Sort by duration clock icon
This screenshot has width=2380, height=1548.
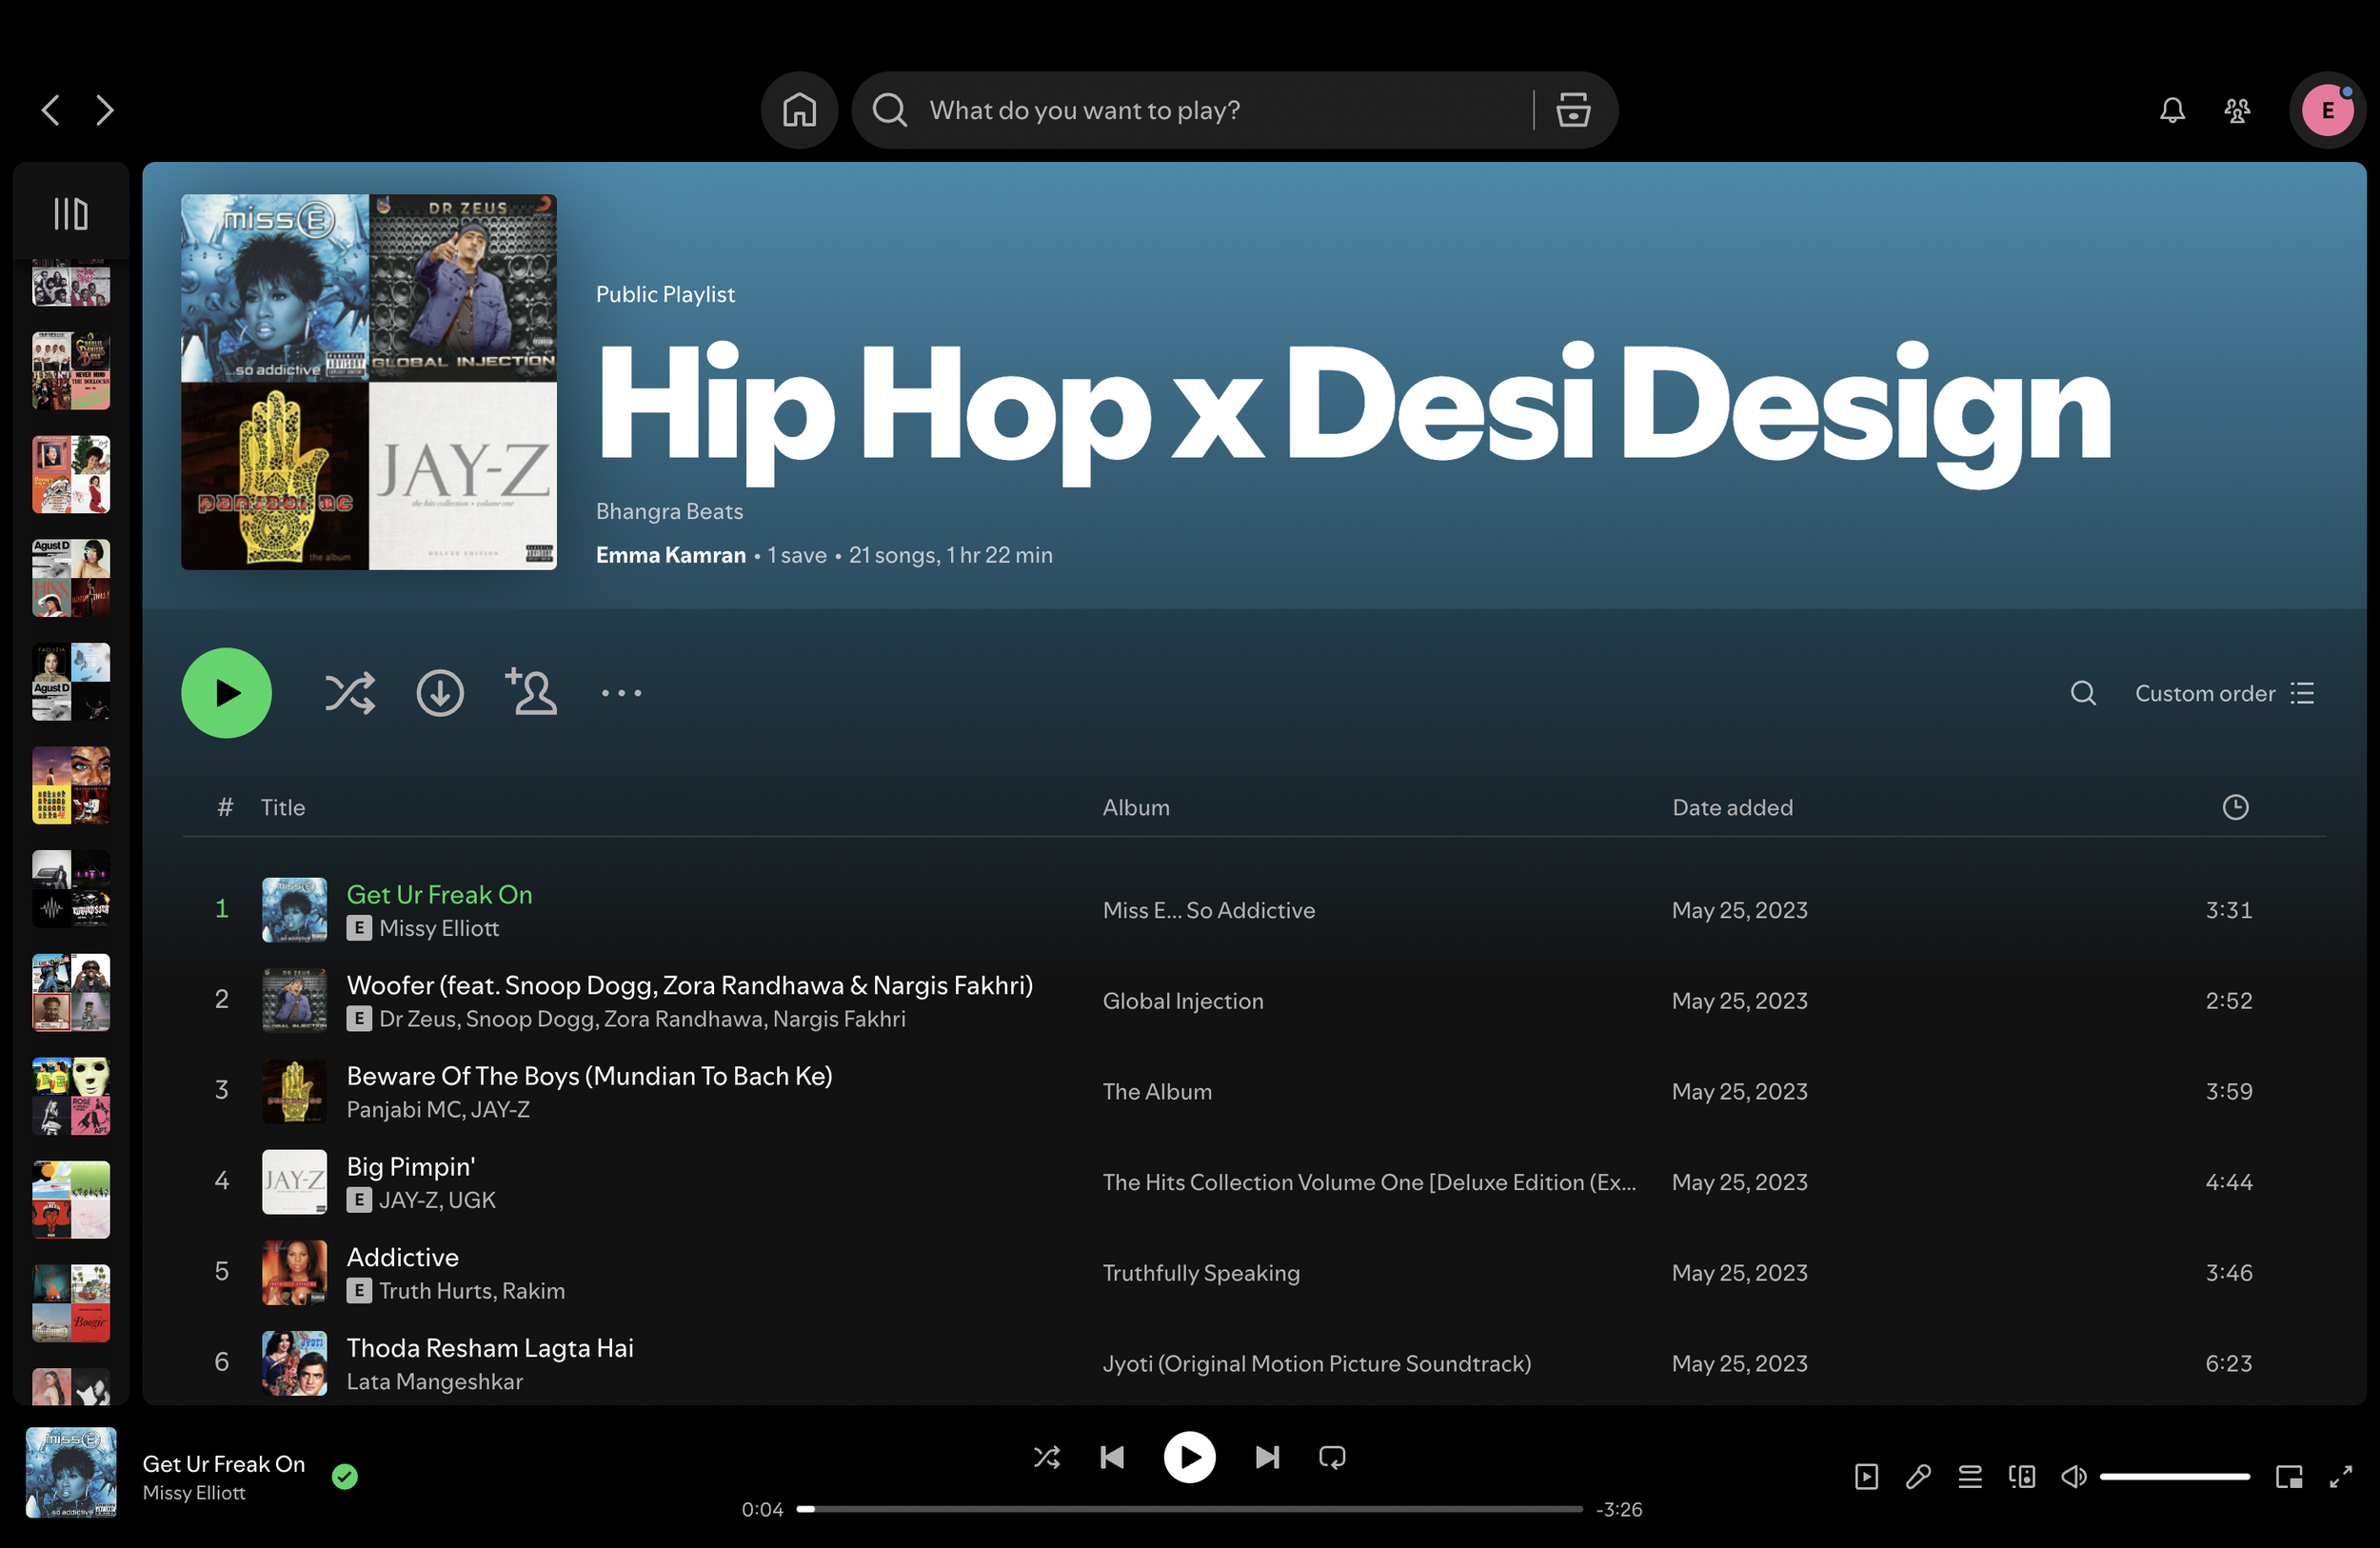click(x=2235, y=807)
